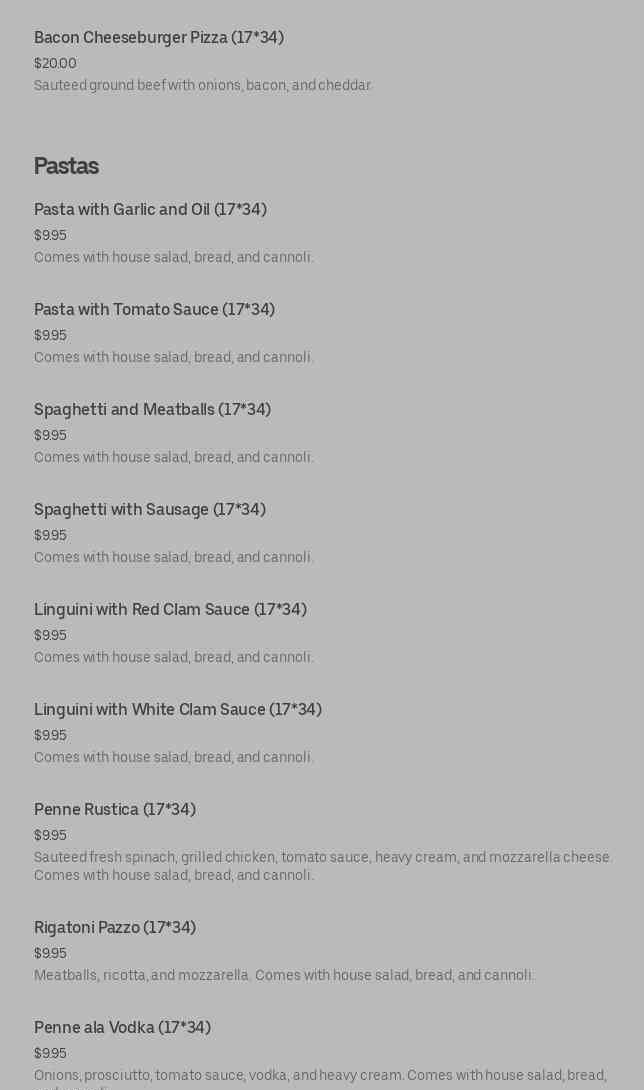
Task: Choose Penne ala Vodka item
Action: [x=122, y=1028]
